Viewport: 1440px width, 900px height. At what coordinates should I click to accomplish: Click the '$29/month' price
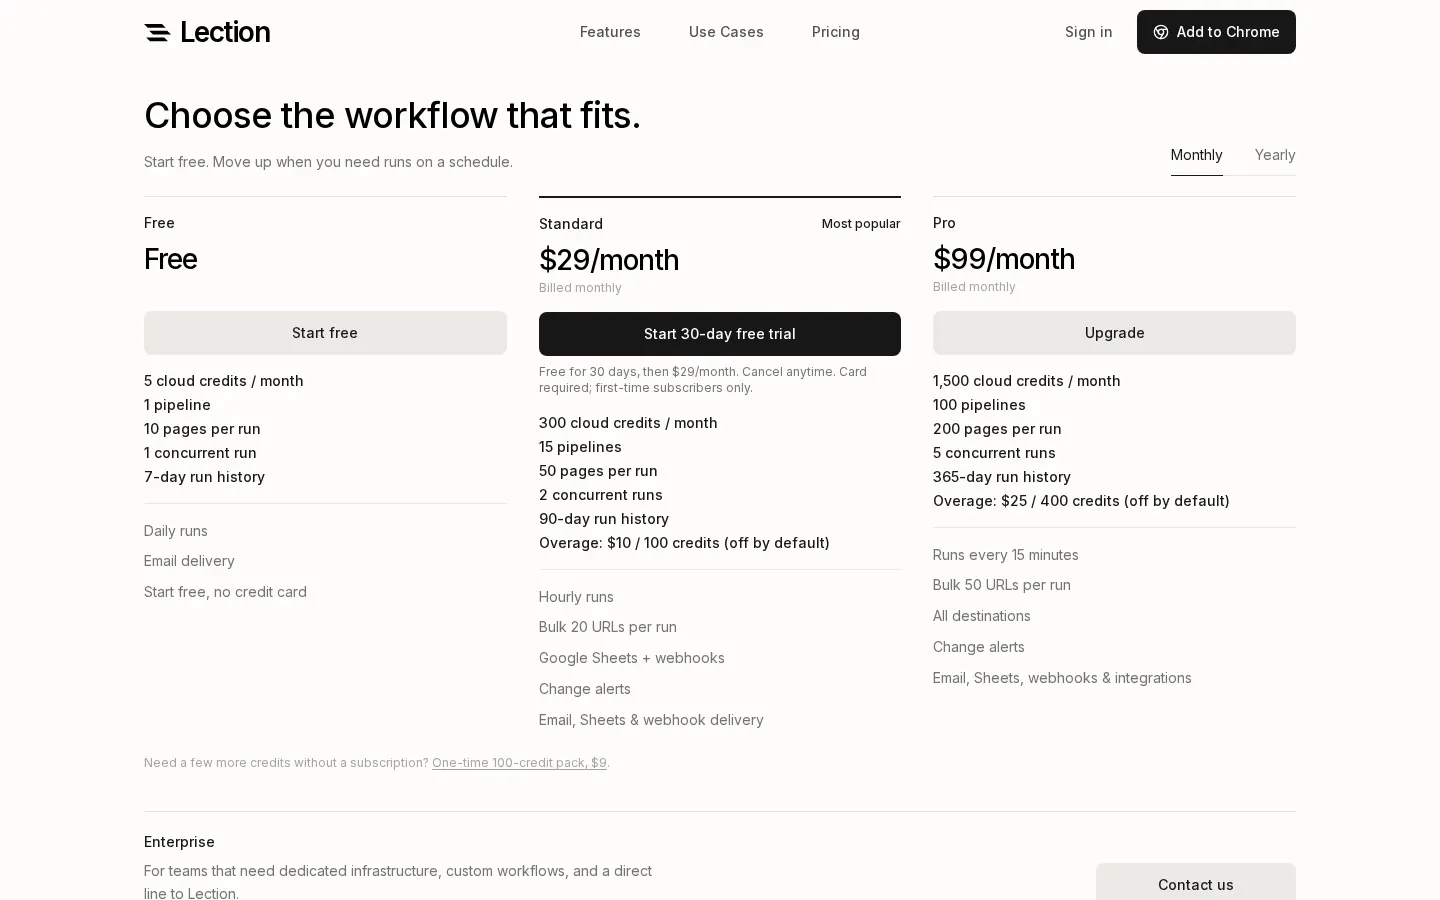point(609,260)
